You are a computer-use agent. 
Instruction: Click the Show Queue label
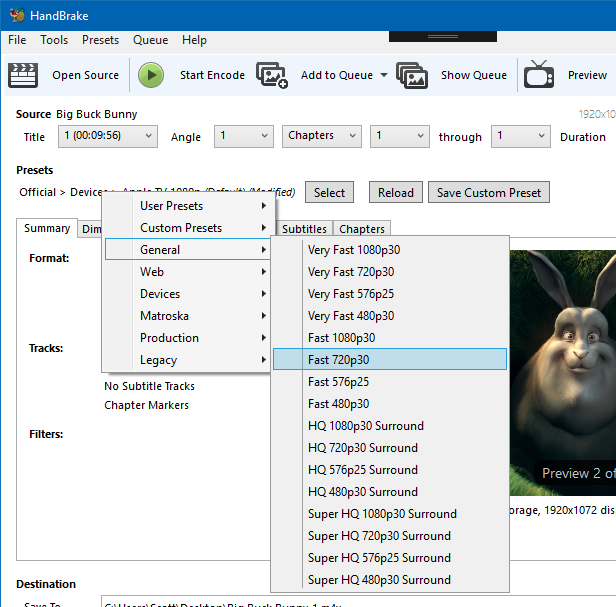(474, 75)
